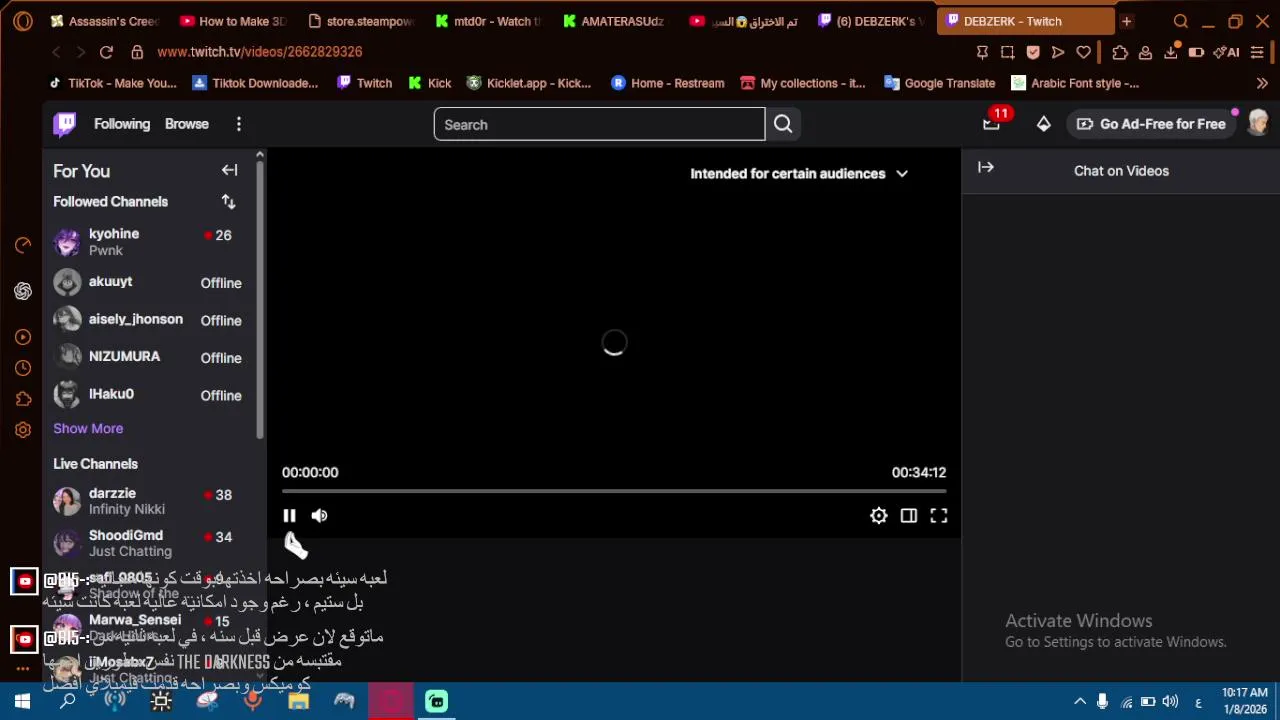This screenshot has width=1280, height=720.
Task: Switch to store.steampowered tab
Action: [x=360, y=21]
